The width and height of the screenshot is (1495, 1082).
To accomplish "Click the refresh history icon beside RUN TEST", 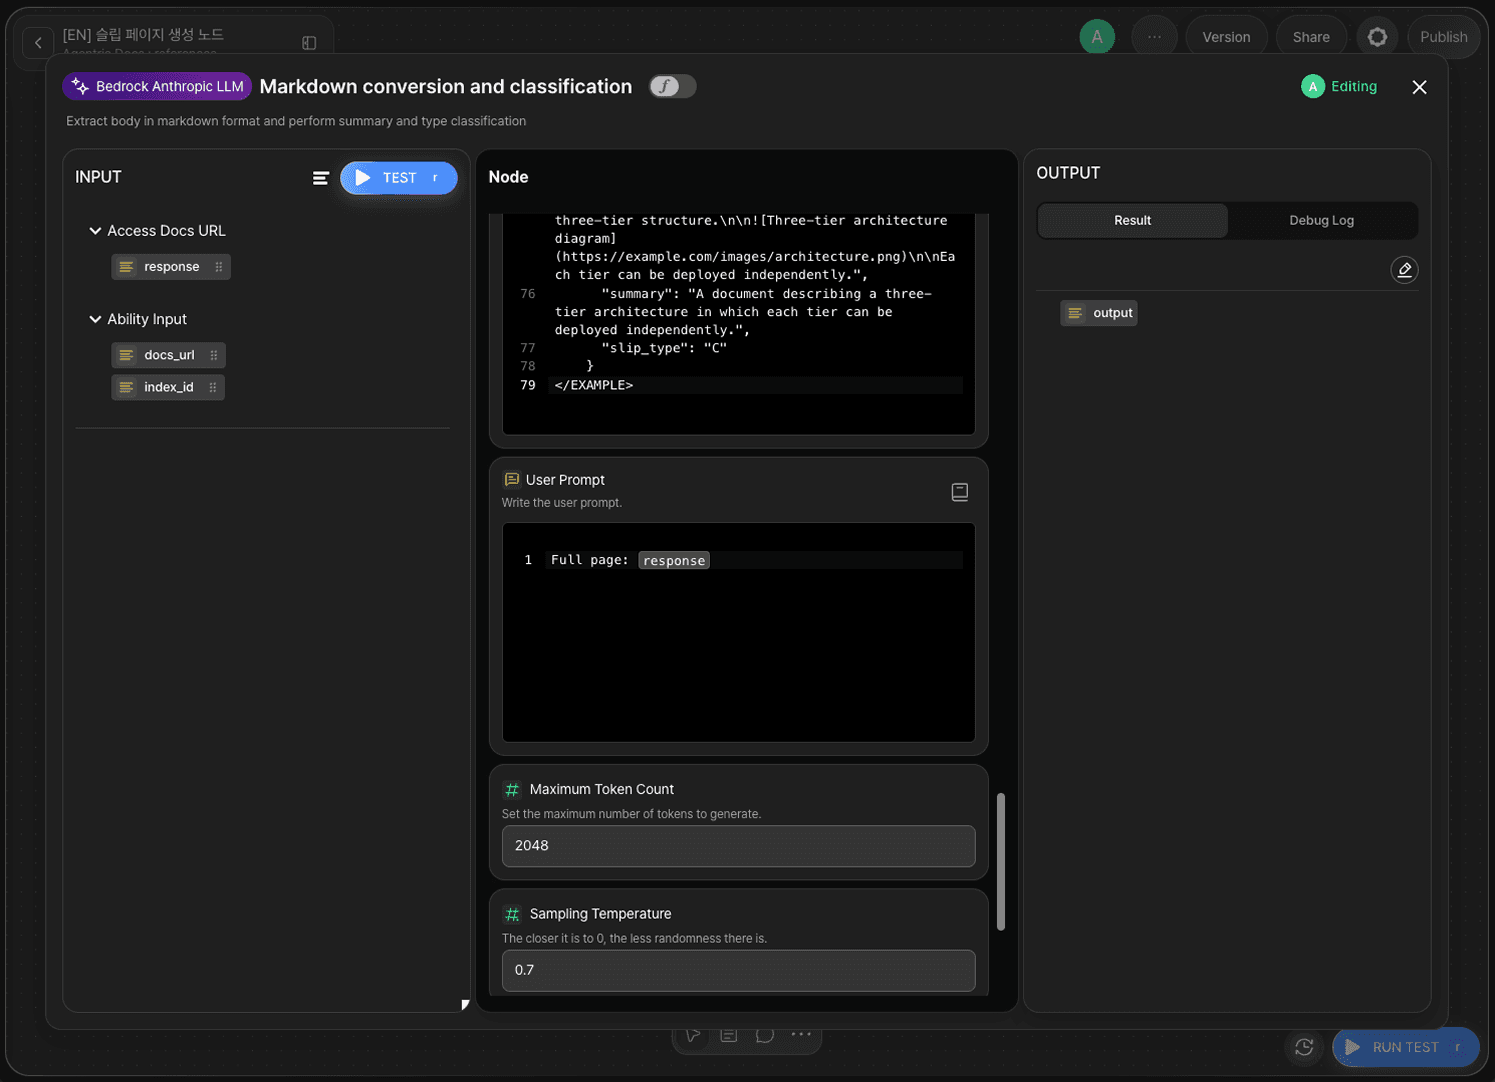I will (x=1304, y=1047).
